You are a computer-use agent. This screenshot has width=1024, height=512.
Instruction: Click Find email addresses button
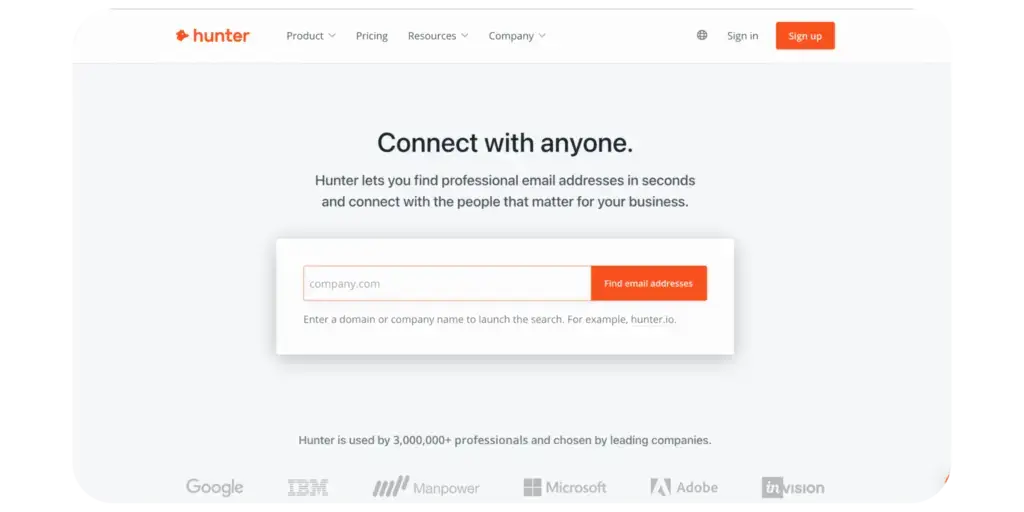click(648, 283)
